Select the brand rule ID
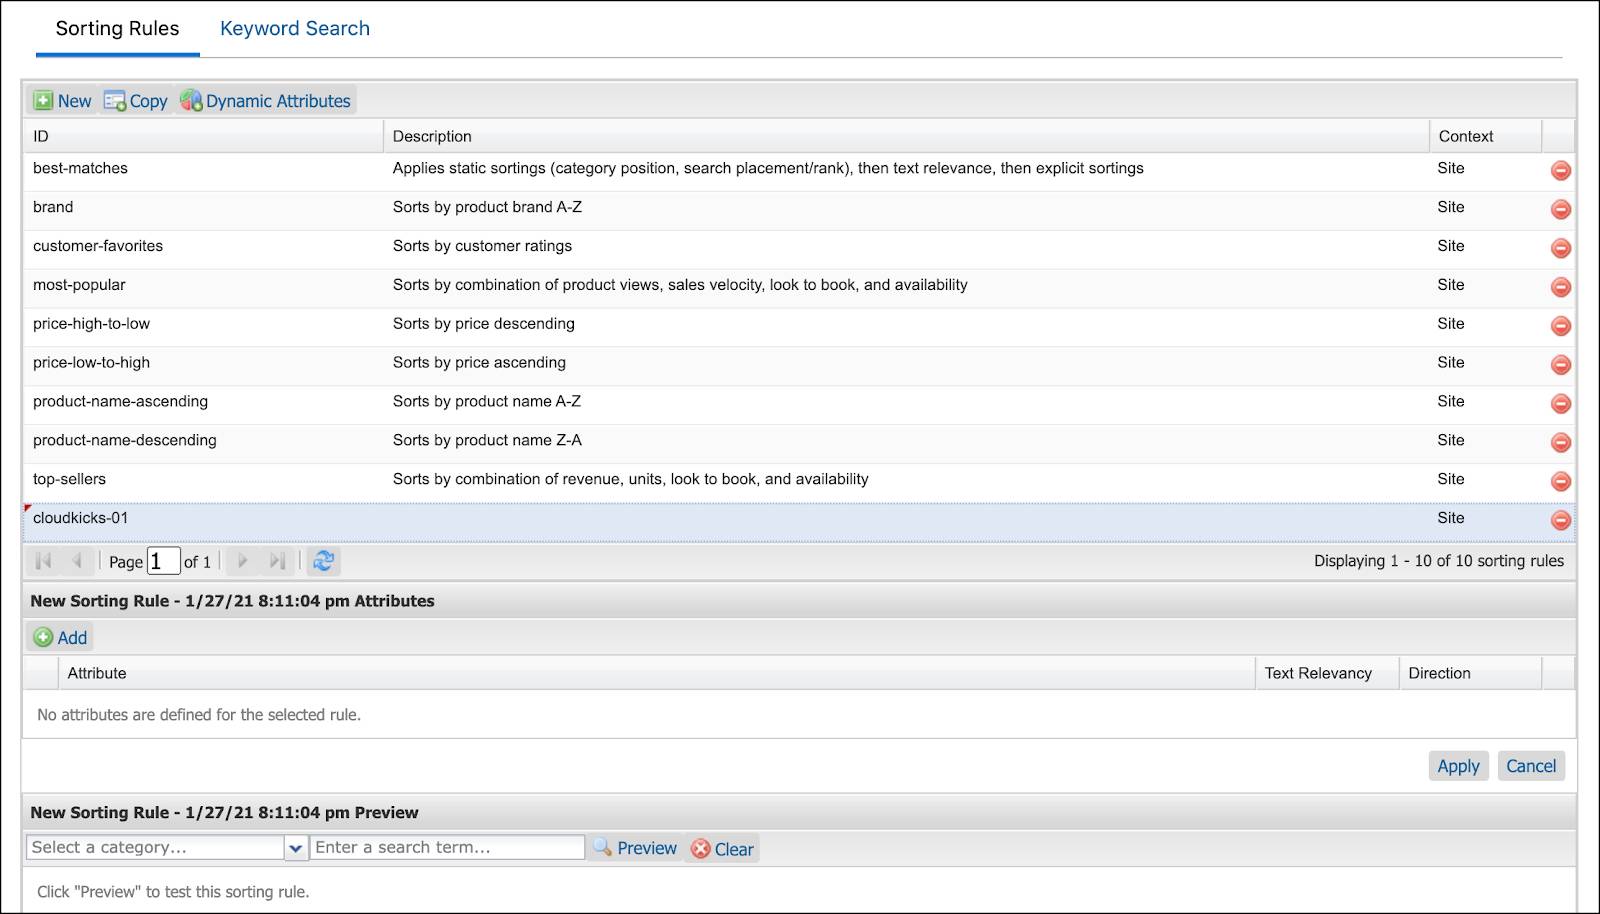This screenshot has height=914, width=1600. pos(53,207)
